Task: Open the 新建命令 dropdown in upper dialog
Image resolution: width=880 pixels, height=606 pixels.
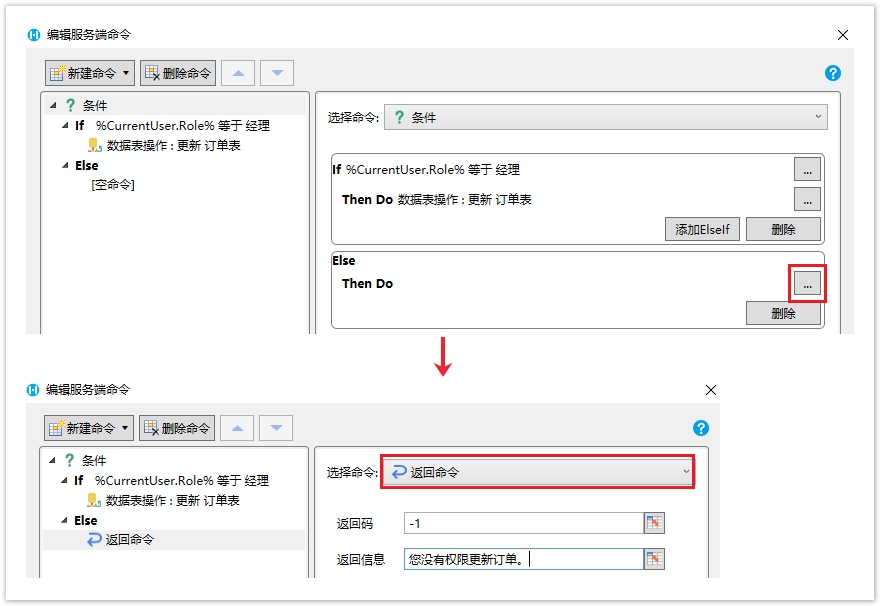Action: click(x=90, y=73)
